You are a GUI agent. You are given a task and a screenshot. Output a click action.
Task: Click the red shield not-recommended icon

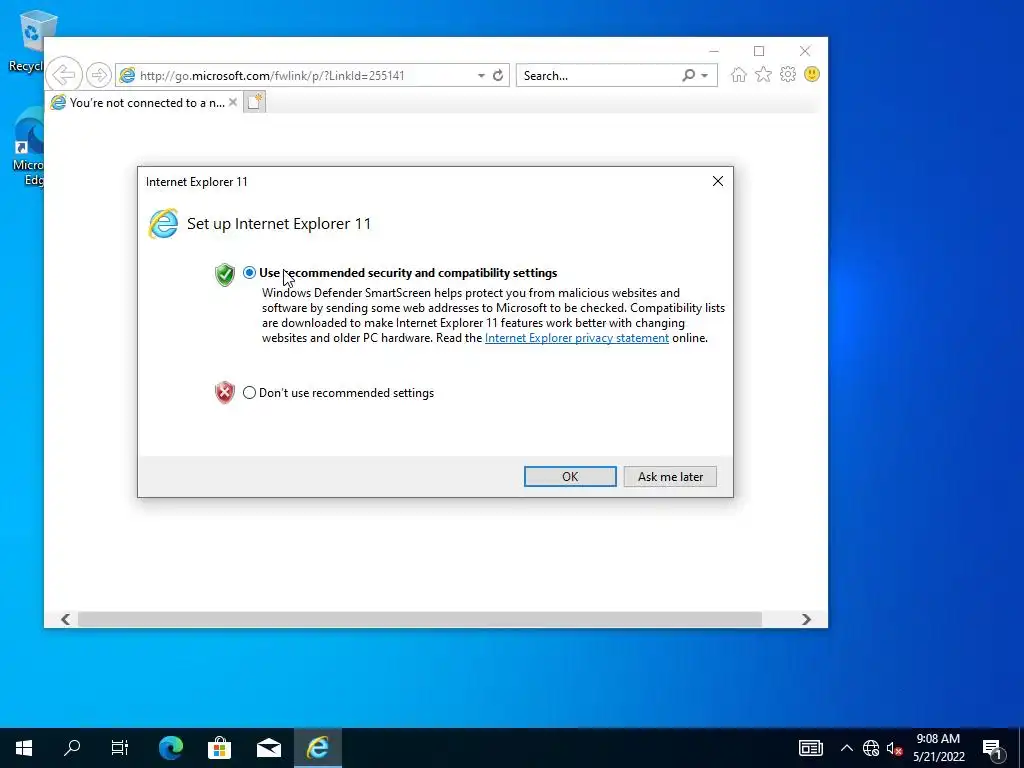(x=225, y=392)
